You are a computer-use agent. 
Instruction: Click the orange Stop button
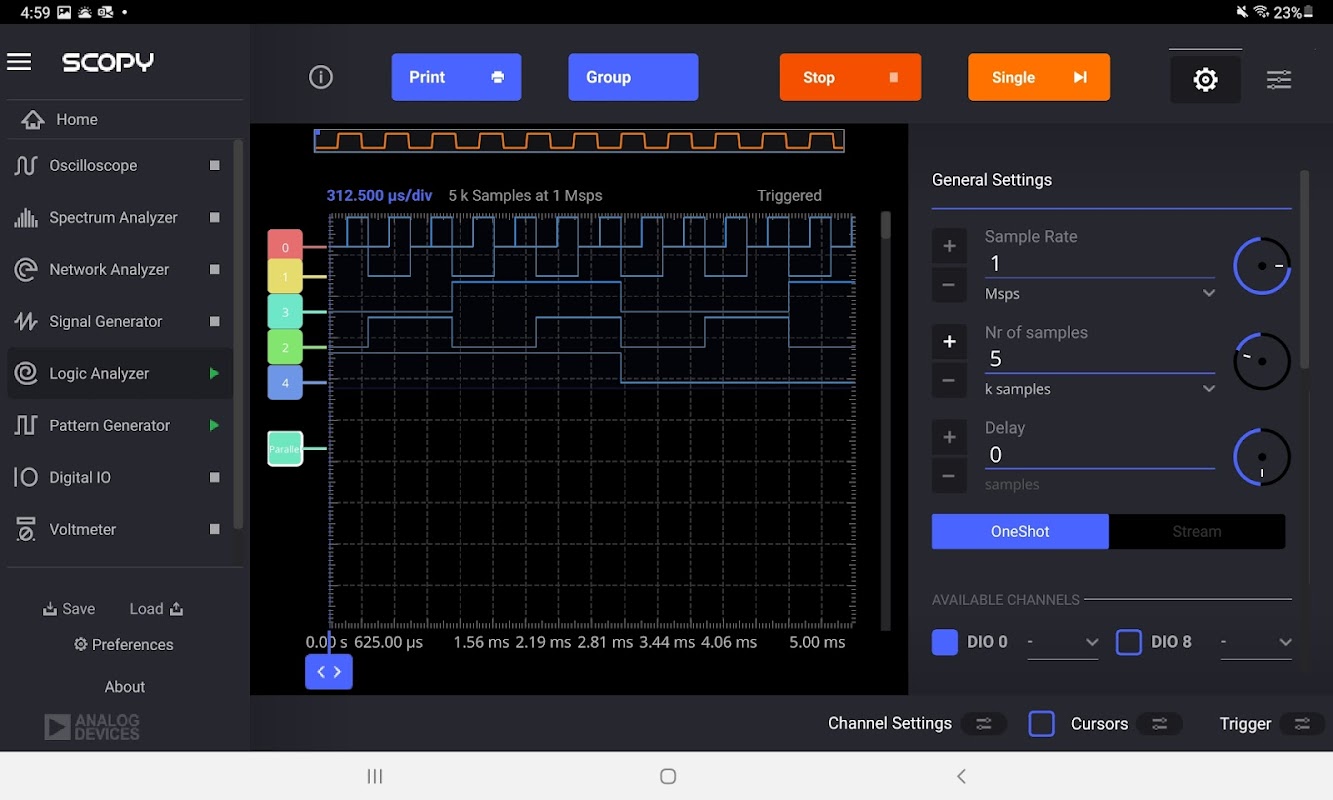click(850, 77)
